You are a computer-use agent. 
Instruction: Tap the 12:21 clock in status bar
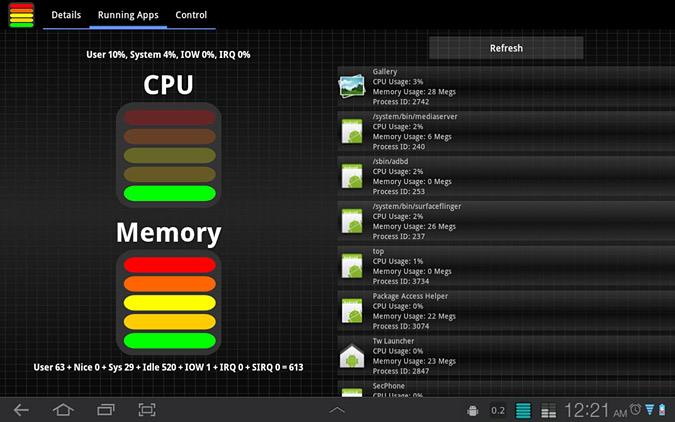point(595,409)
